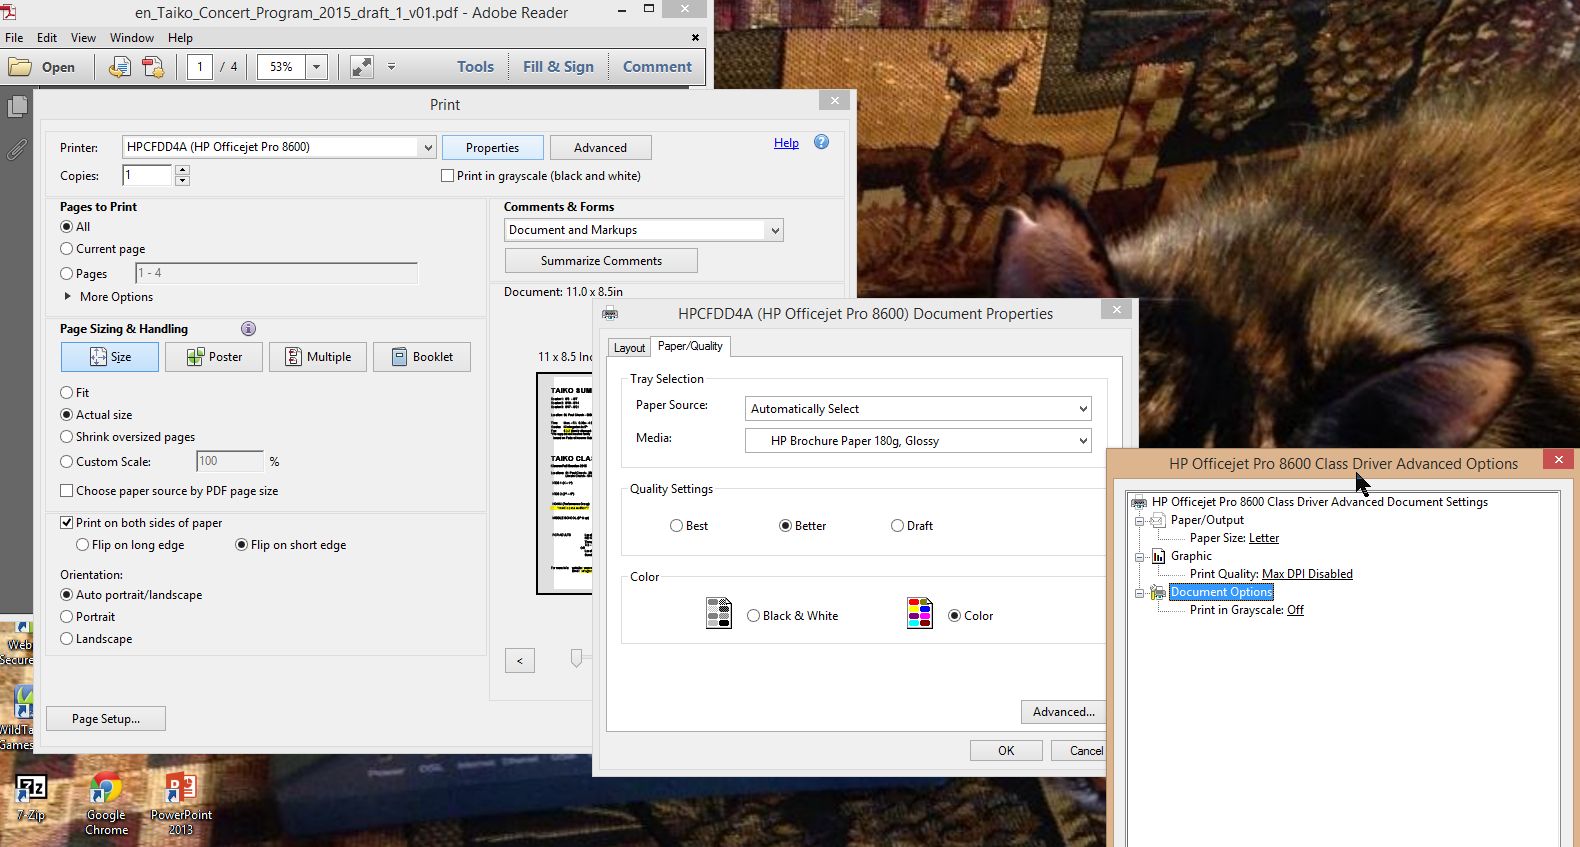Screen dimensions: 1580x847
Task: Open Google Chrome from the desktop
Action: (x=106, y=791)
